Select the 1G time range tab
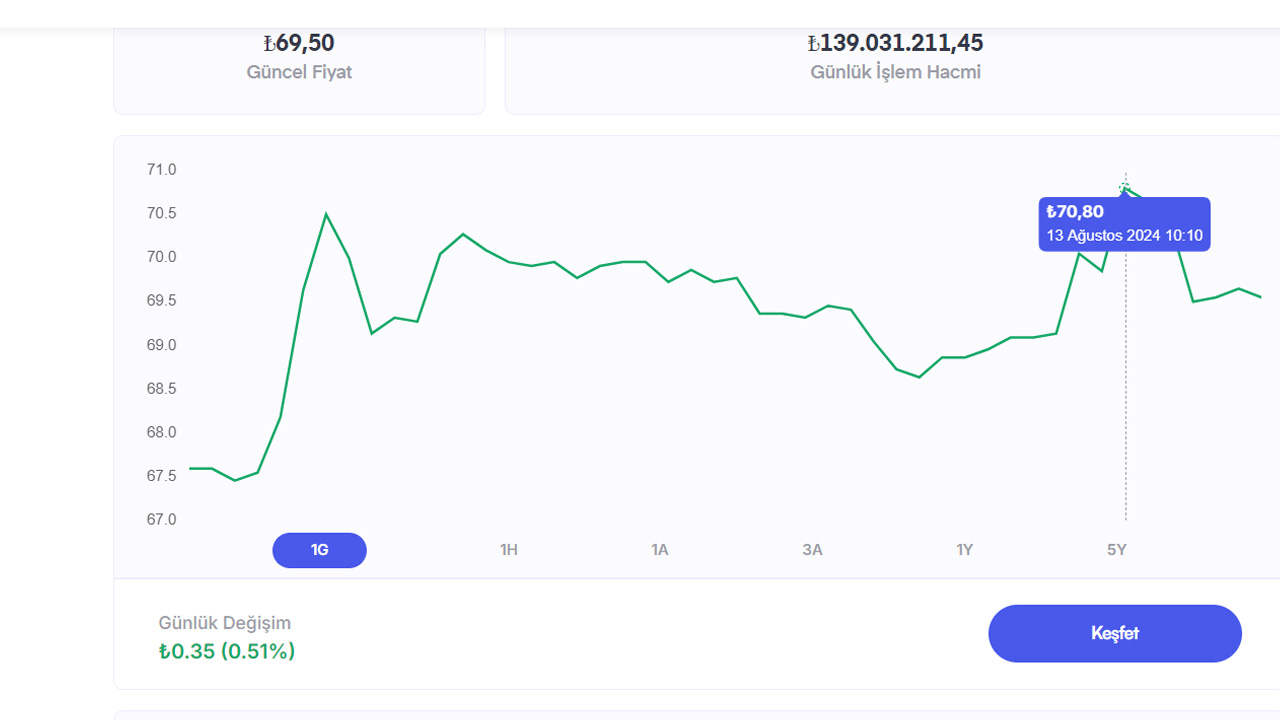This screenshot has width=1280, height=720. (x=319, y=550)
